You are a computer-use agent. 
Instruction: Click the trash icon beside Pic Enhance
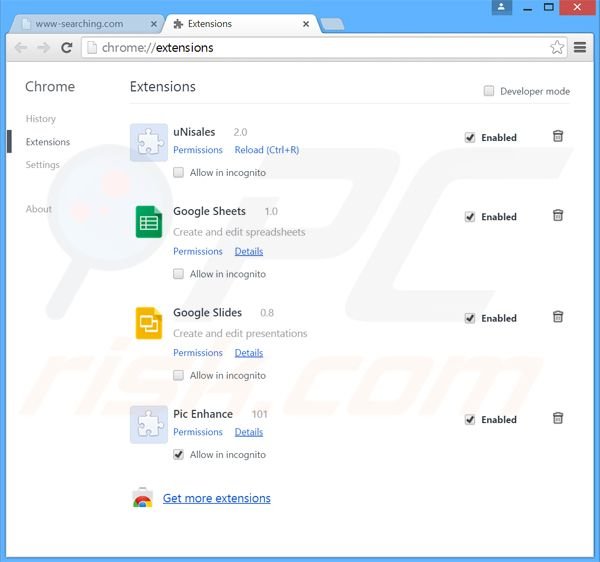[558, 419]
